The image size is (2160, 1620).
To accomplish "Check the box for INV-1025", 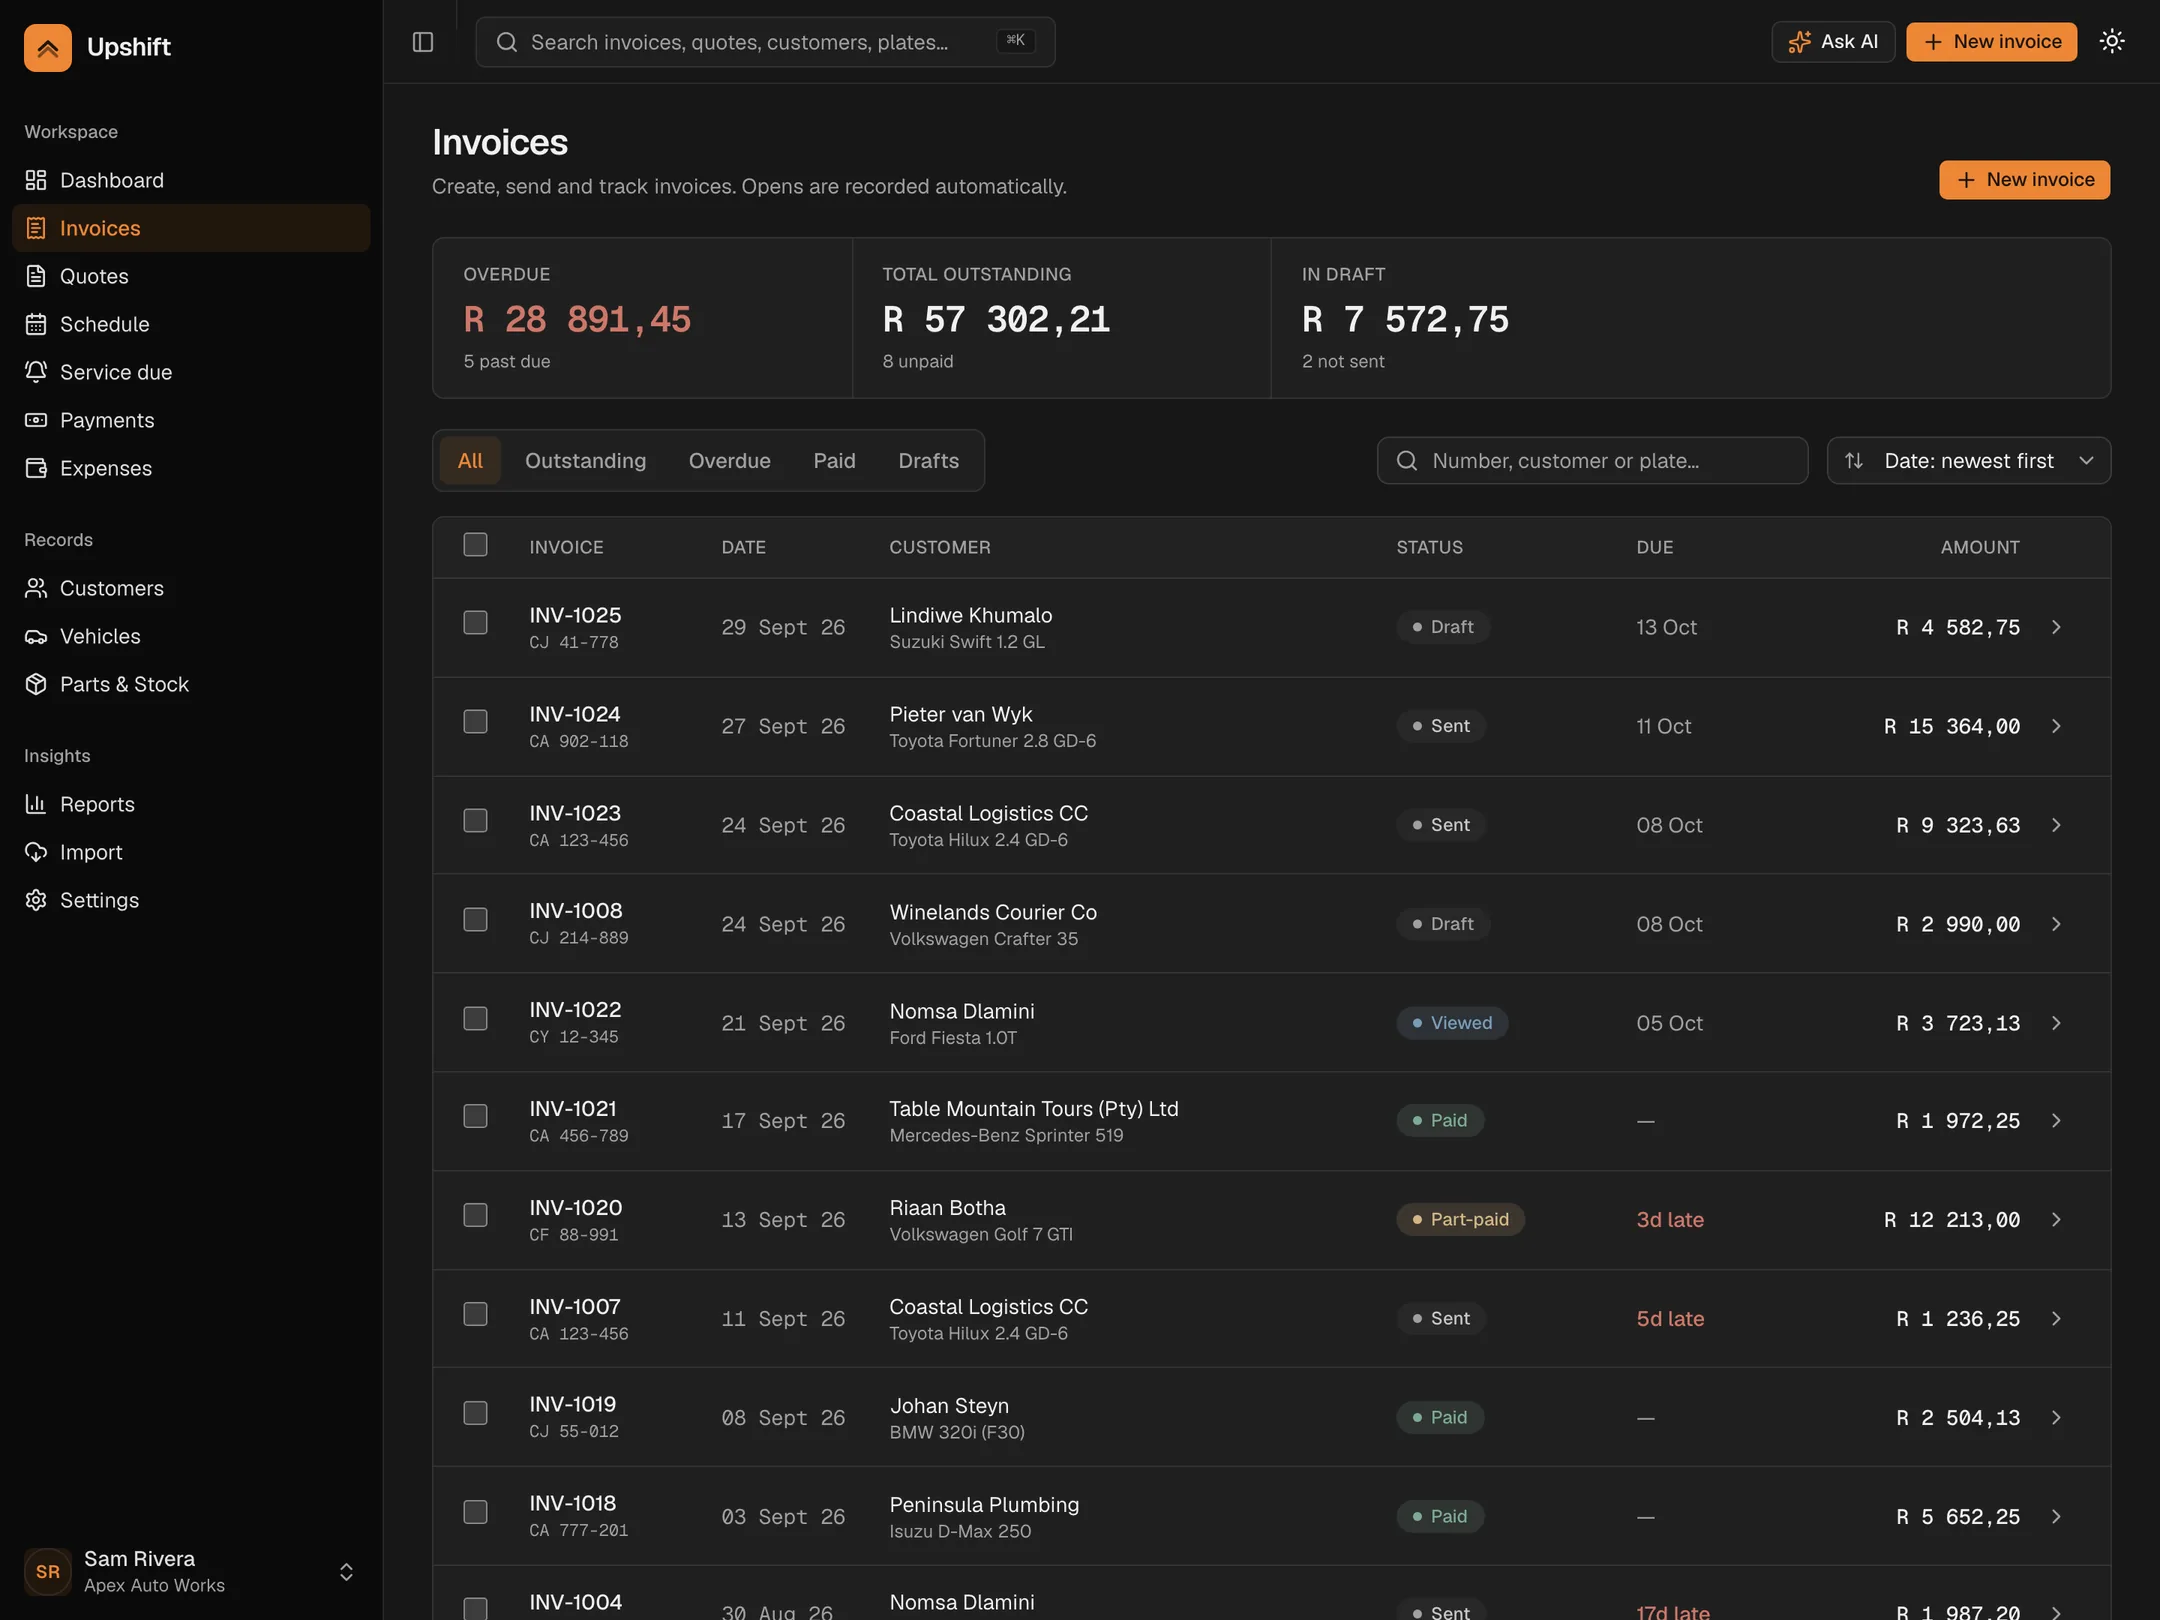I will click(476, 622).
